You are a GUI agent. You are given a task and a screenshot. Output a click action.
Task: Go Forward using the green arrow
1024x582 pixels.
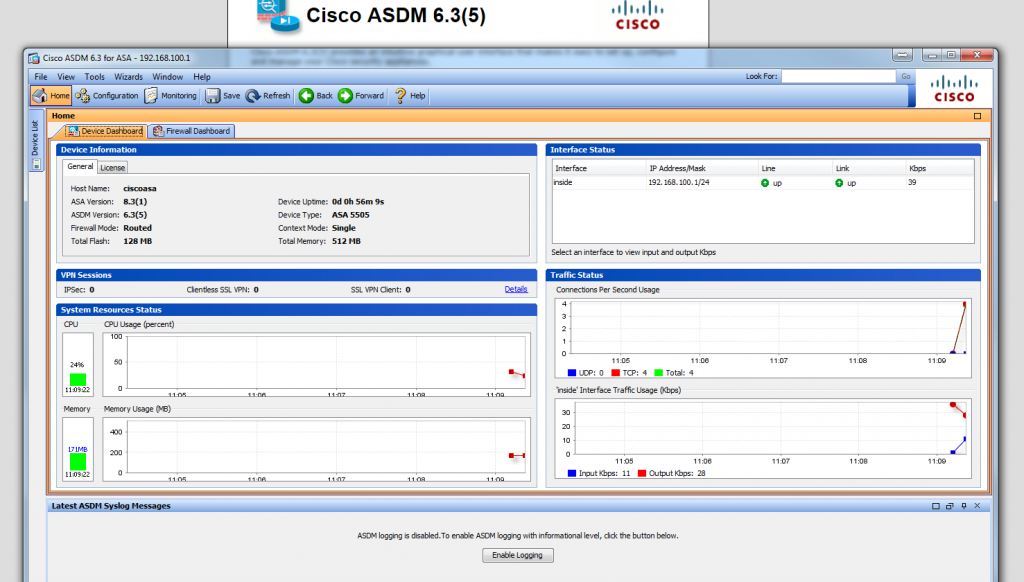[360, 95]
